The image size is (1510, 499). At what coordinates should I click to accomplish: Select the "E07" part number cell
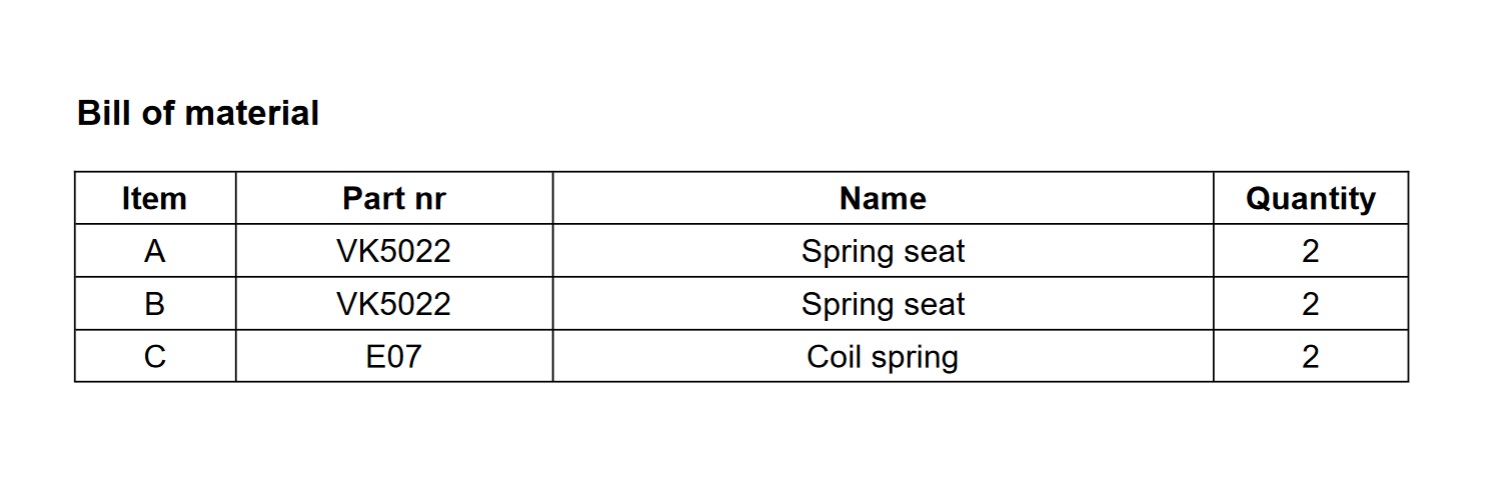[x=394, y=357]
